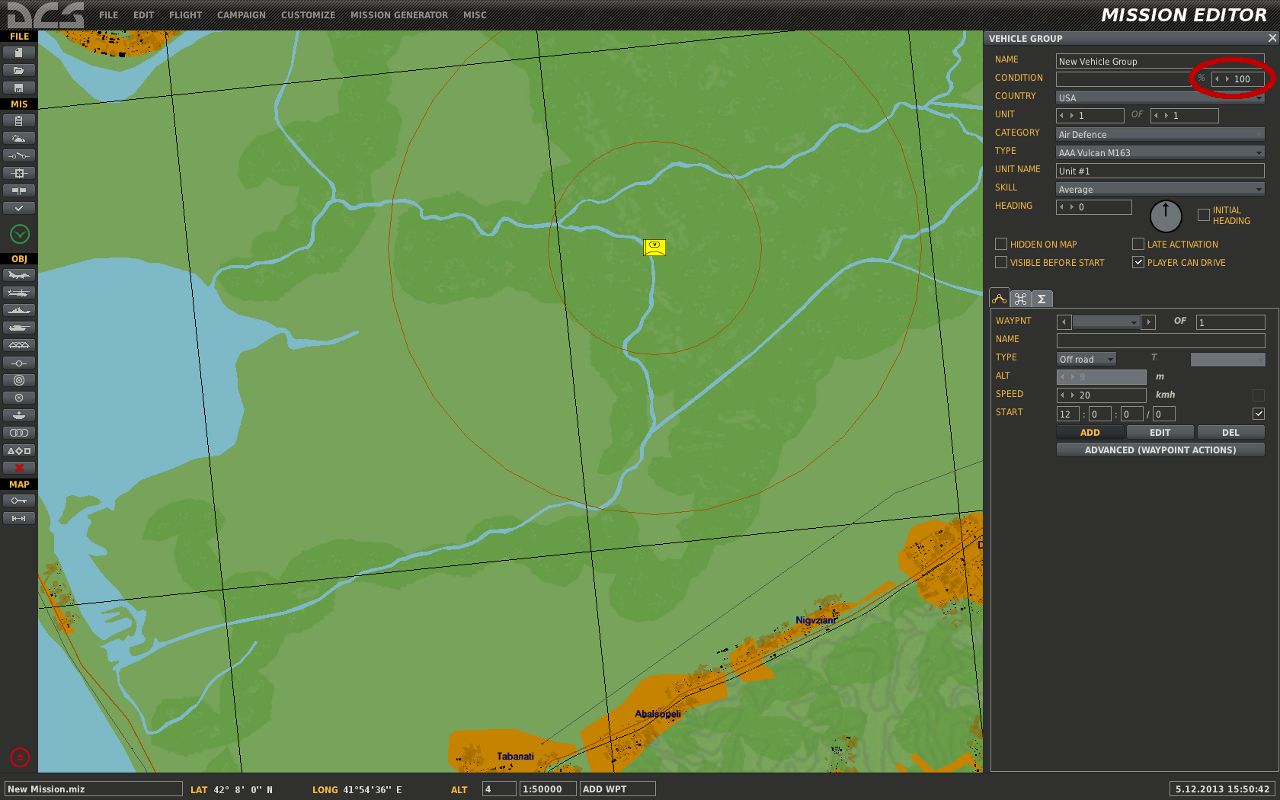Select the ground vehicle tank tool
1280x800 pixels.
[x=19, y=327]
